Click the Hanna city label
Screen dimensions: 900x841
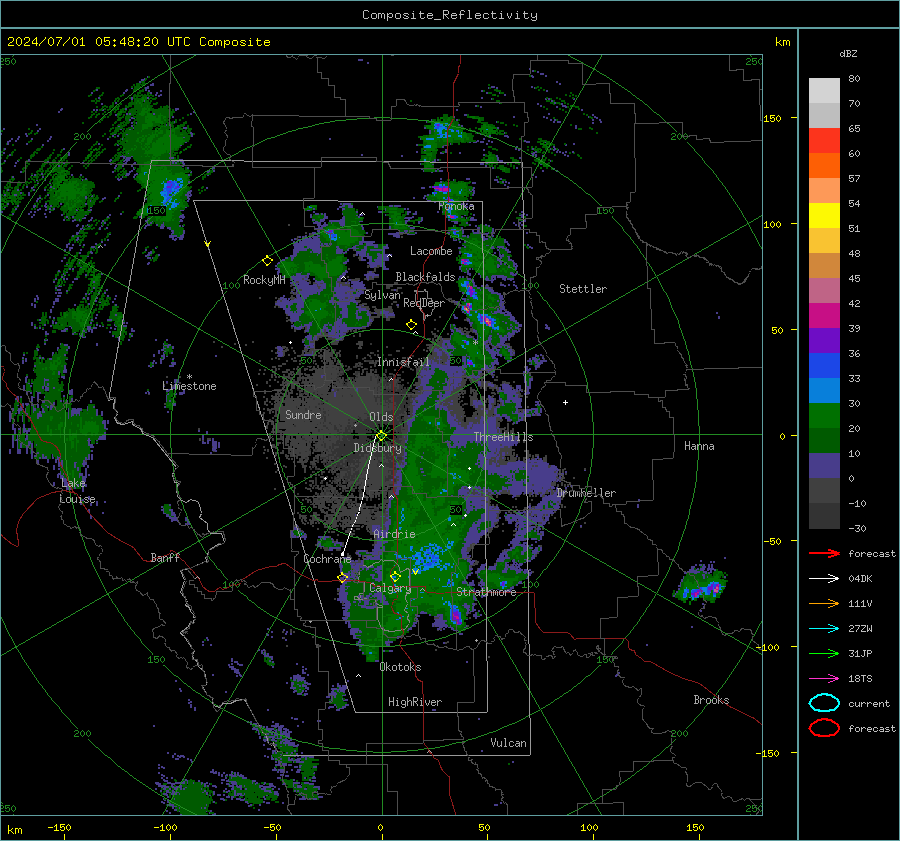[x=699, y=446]
